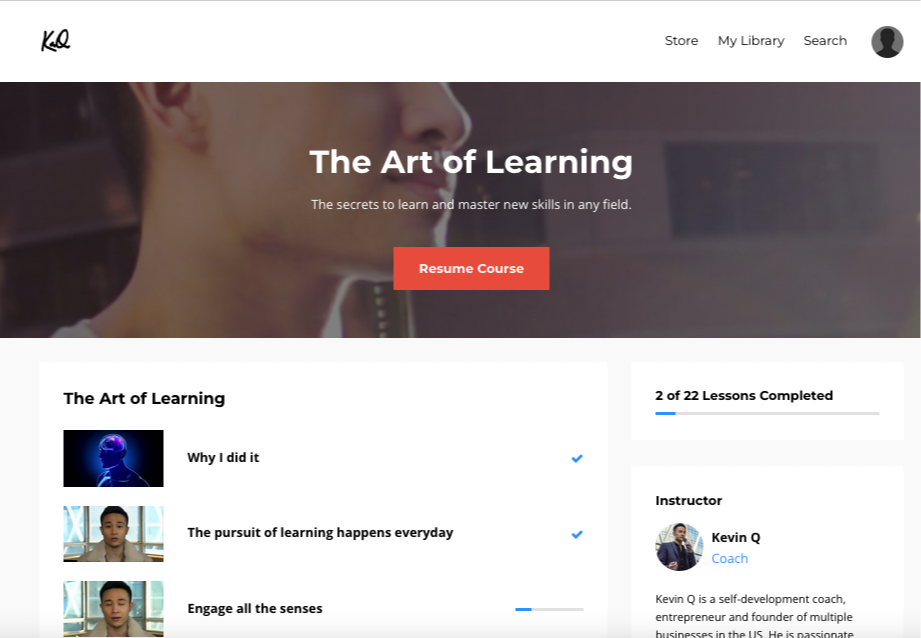This screenshot has height=638, width=921.
Task: Open the Why I did it lesson thumbnail
Action: [113, 458]
